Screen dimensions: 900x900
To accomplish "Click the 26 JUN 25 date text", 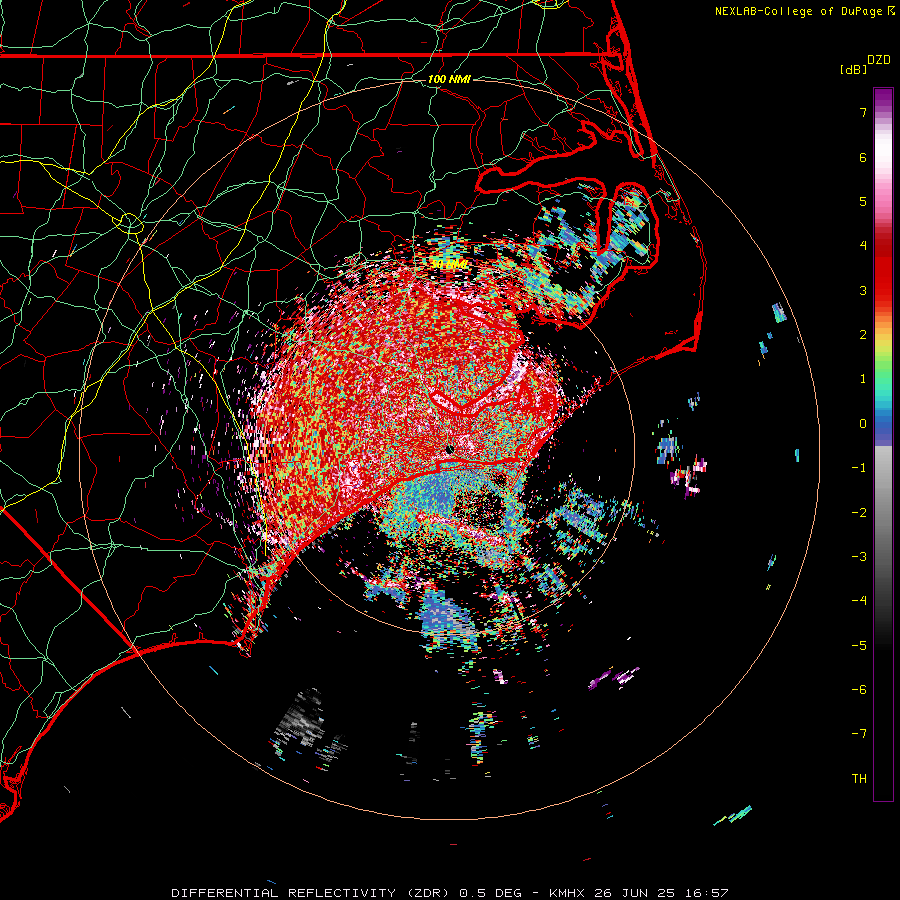I will tap(635, 893).
